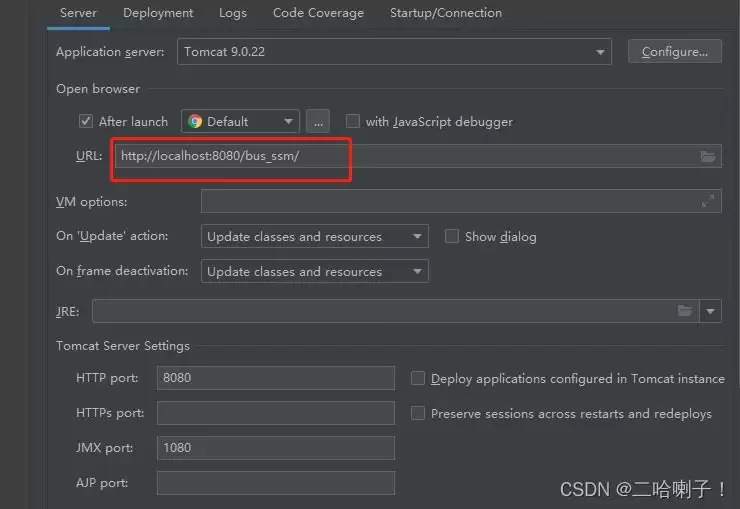The width and height of the screenshot is (740, 509).
Task: Open the Logs tab
Action: [233, 13]
